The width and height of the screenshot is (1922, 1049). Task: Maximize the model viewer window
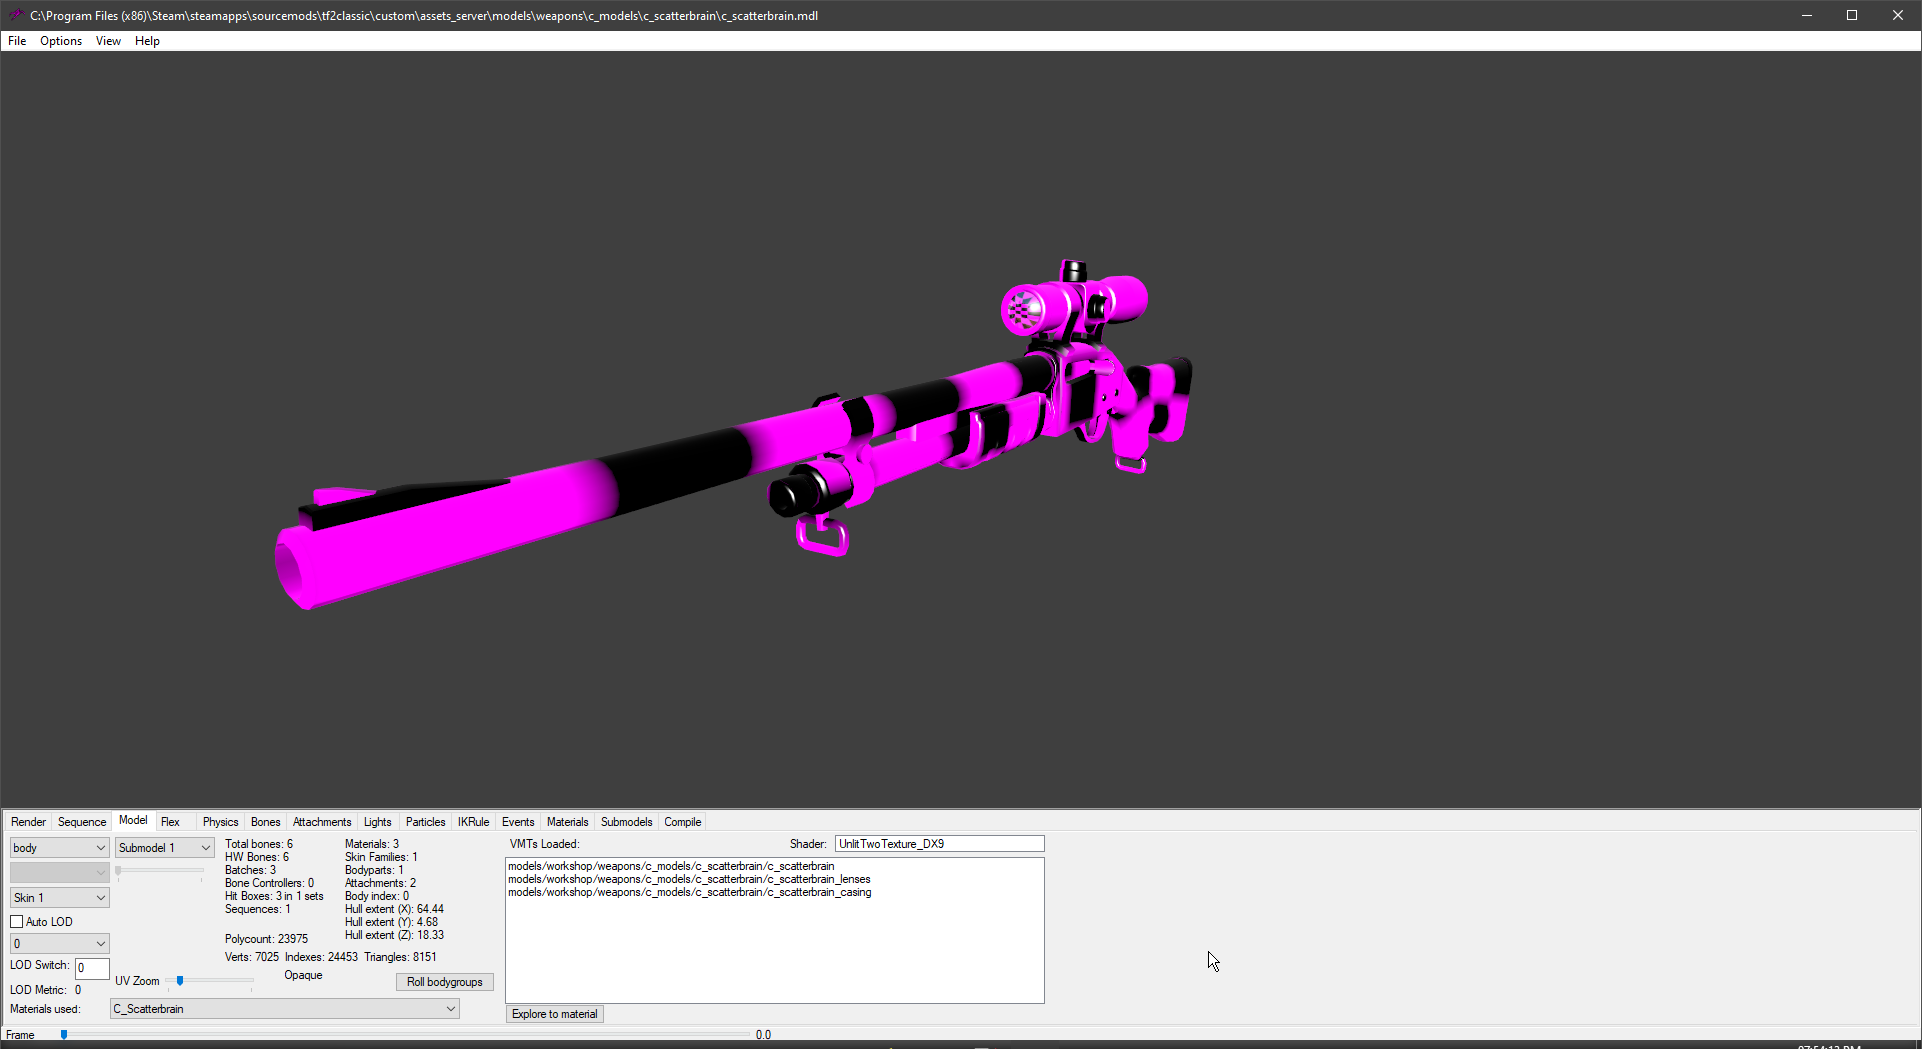click(x=1852, y=15)
